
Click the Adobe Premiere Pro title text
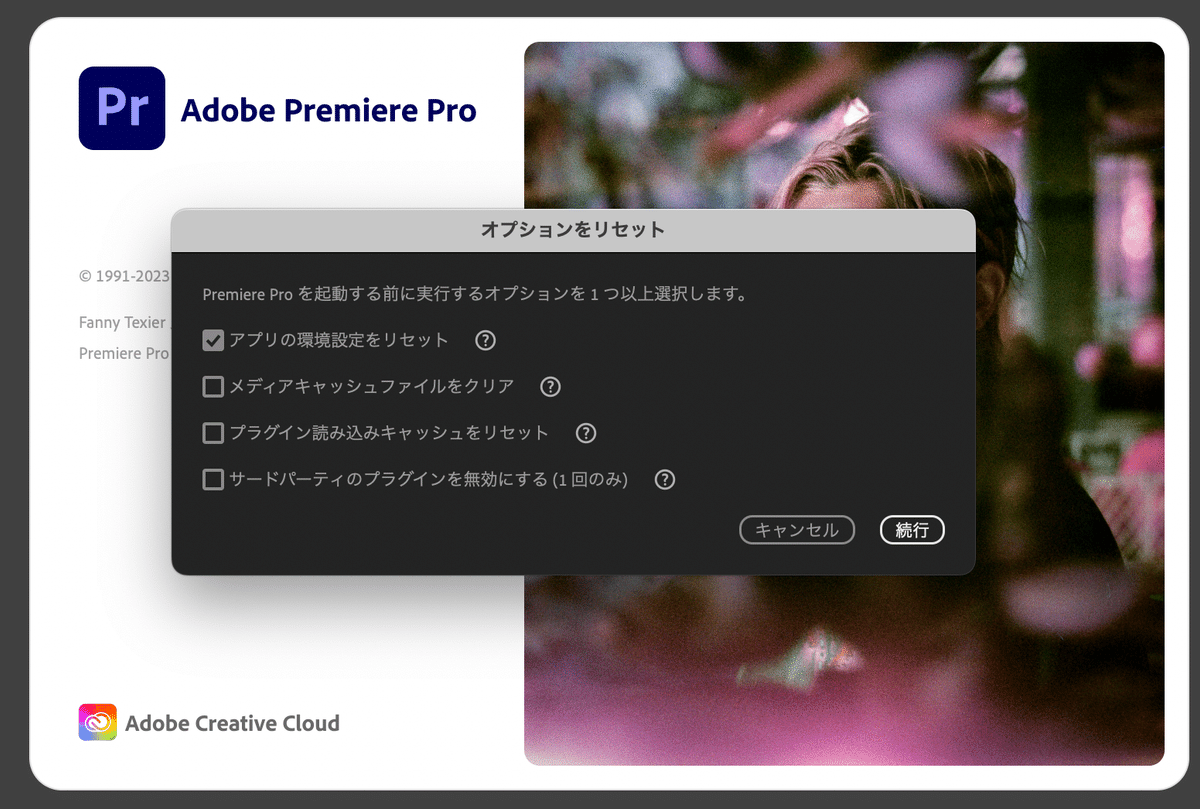(x=328, y=110)
